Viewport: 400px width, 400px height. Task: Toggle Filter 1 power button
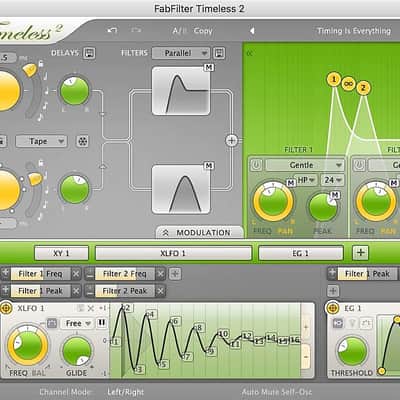[x=256, y=165]
